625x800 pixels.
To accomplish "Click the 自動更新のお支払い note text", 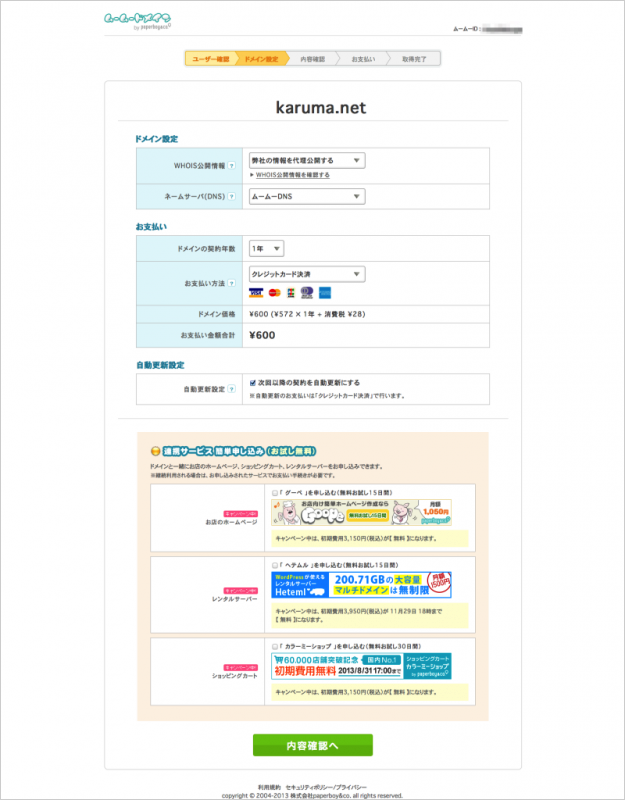I will click(327, 395).
